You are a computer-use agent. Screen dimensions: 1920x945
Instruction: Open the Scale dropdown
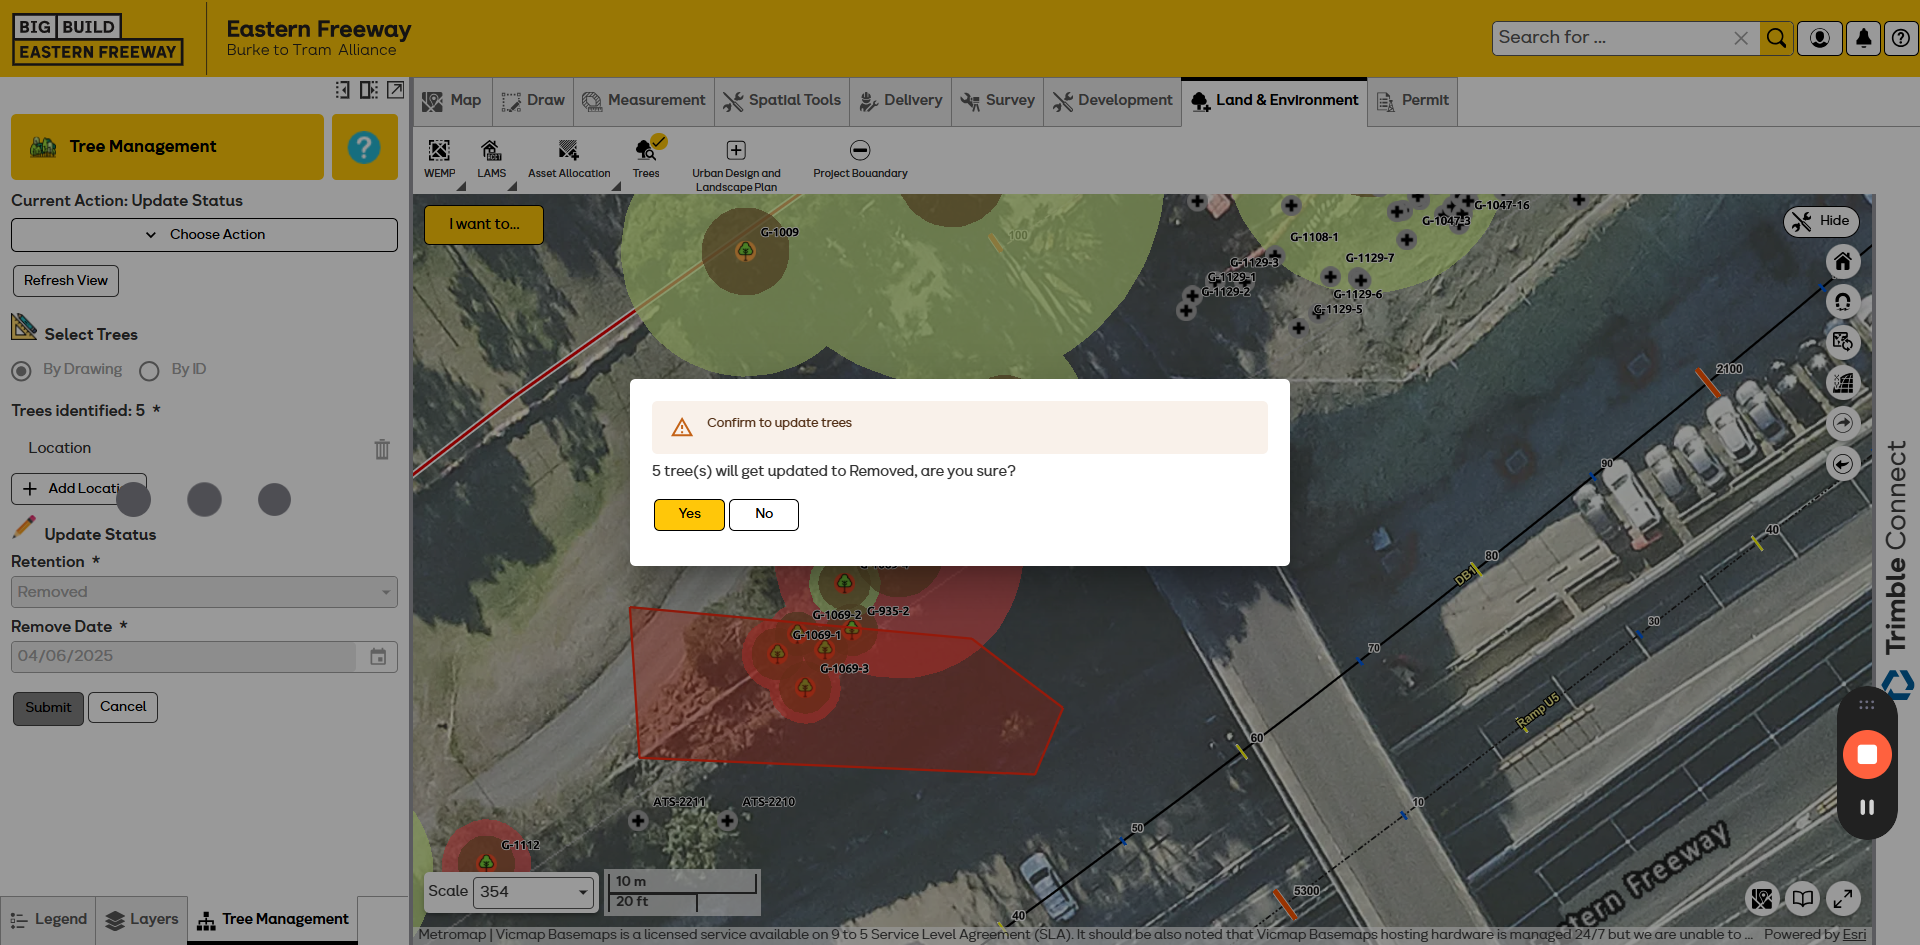pos(535,892)
